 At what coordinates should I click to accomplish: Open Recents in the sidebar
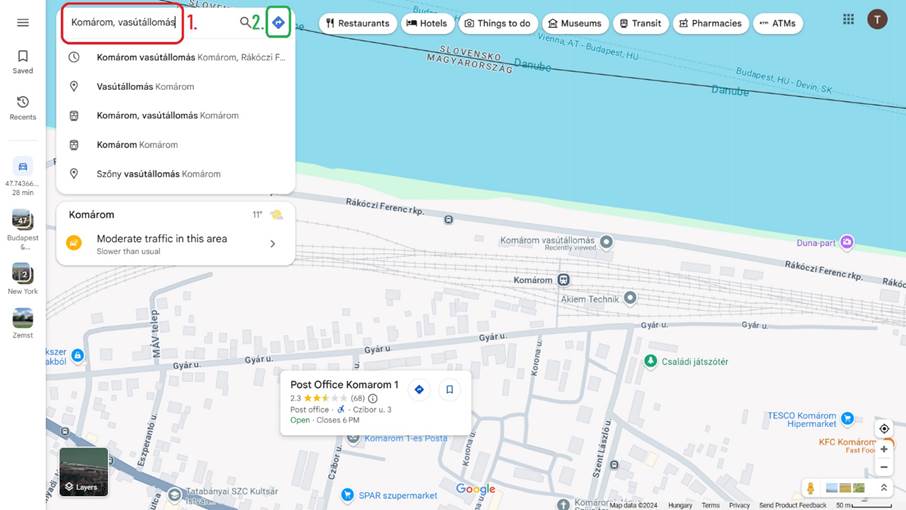(23, 108)
